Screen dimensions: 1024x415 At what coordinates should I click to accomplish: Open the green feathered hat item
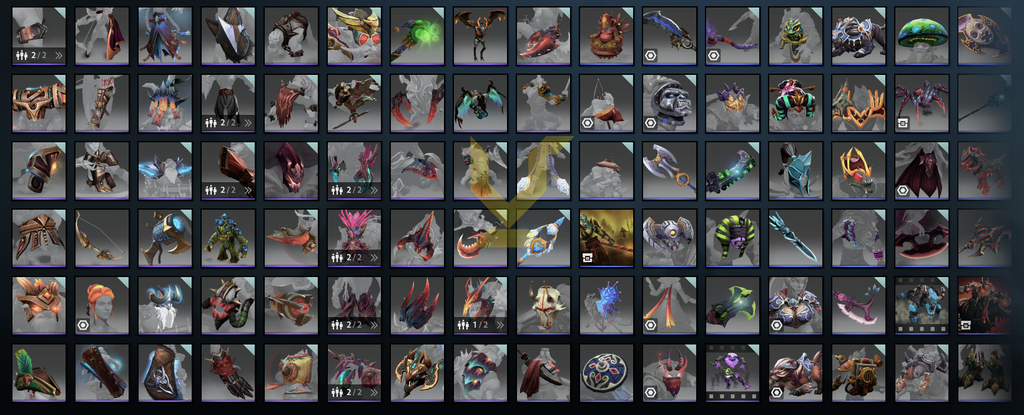tap(39, 373)
